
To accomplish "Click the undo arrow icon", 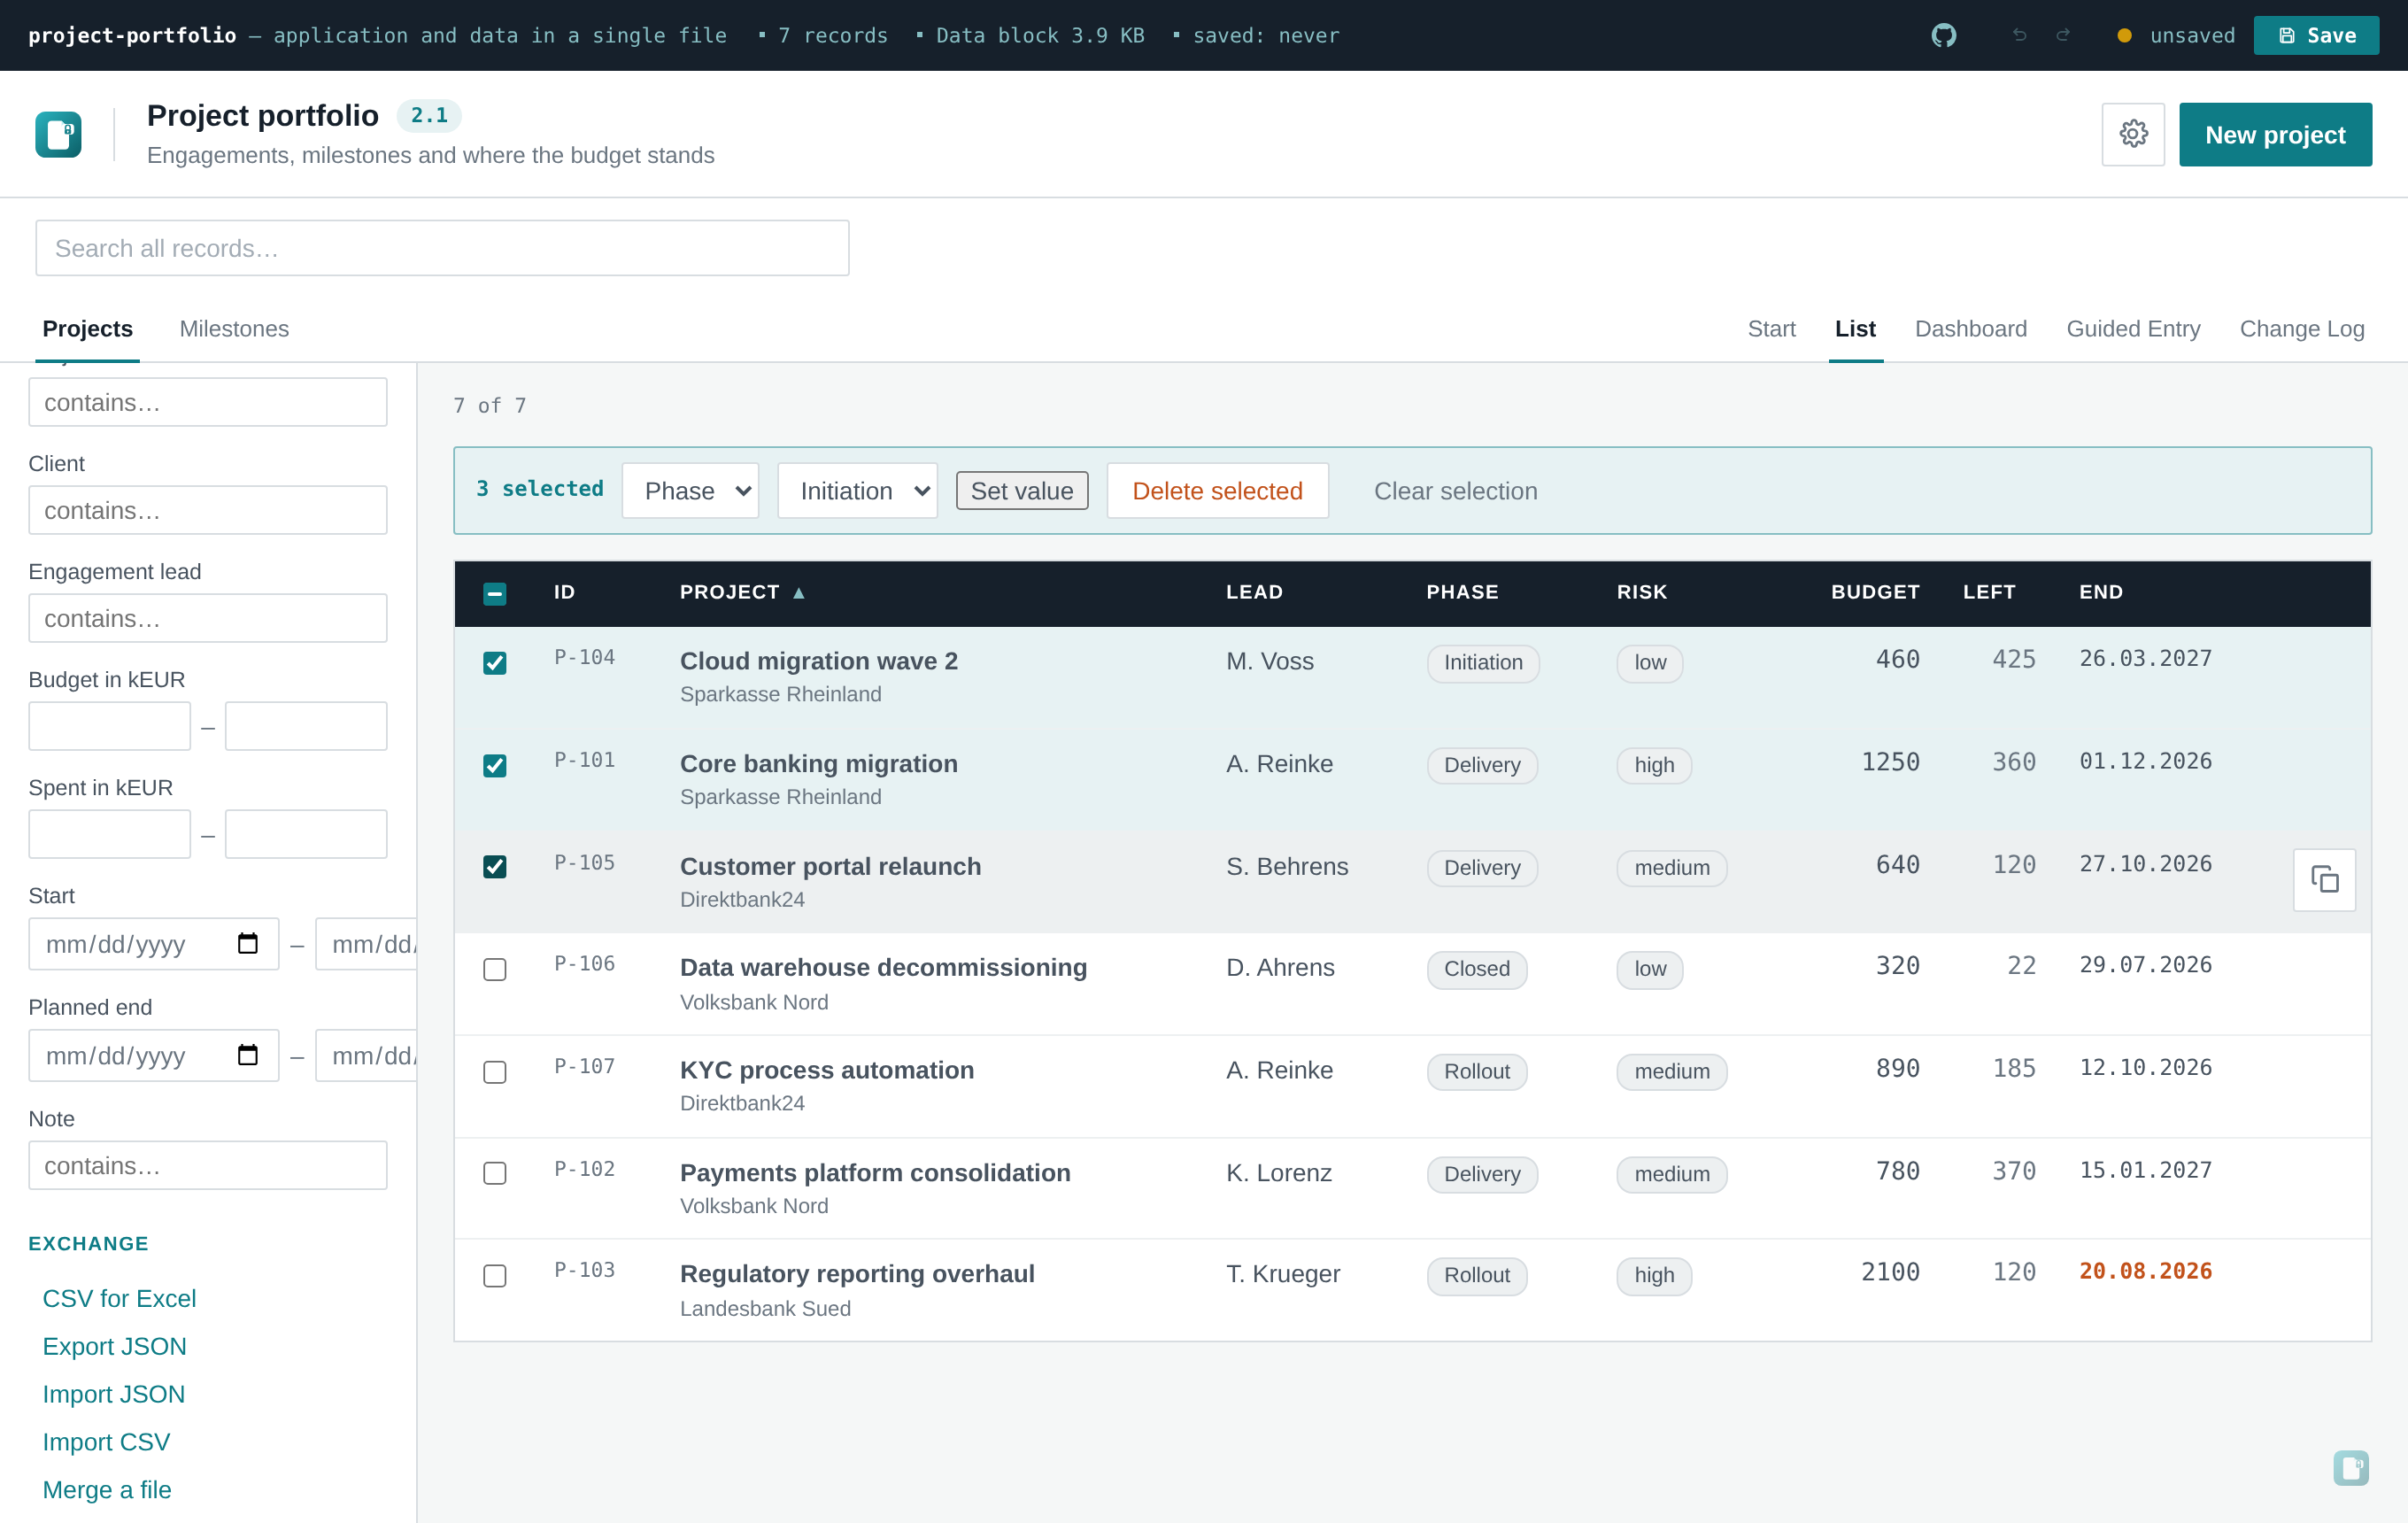I will coord(2019,35).
